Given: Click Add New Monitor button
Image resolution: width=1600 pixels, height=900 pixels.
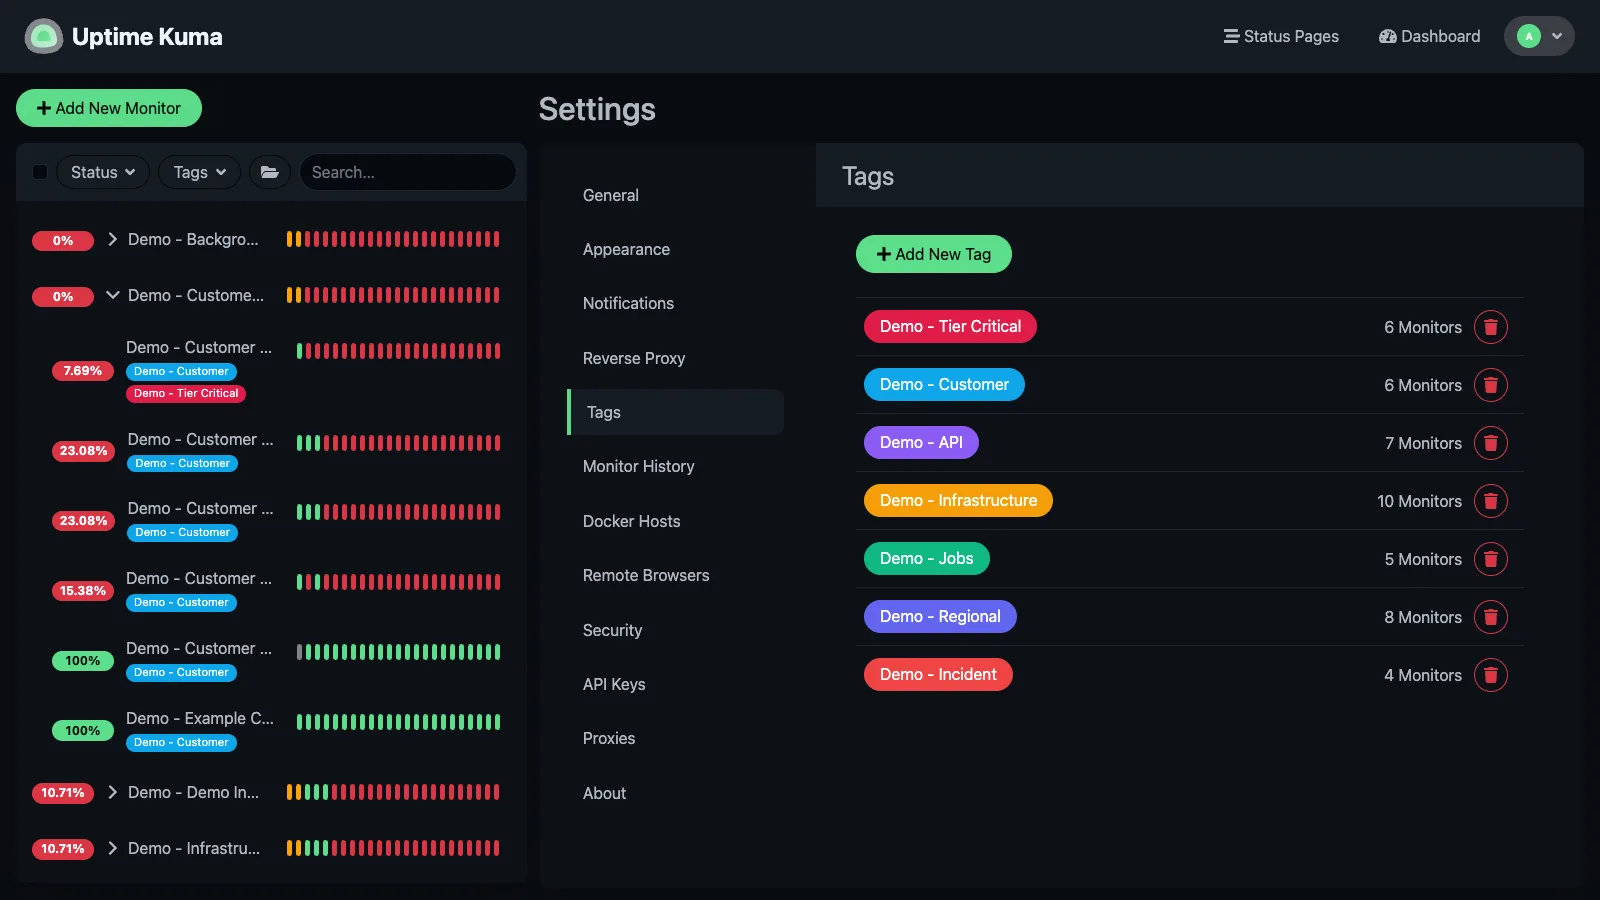Looking at the screenshot, I should (109, 108).
